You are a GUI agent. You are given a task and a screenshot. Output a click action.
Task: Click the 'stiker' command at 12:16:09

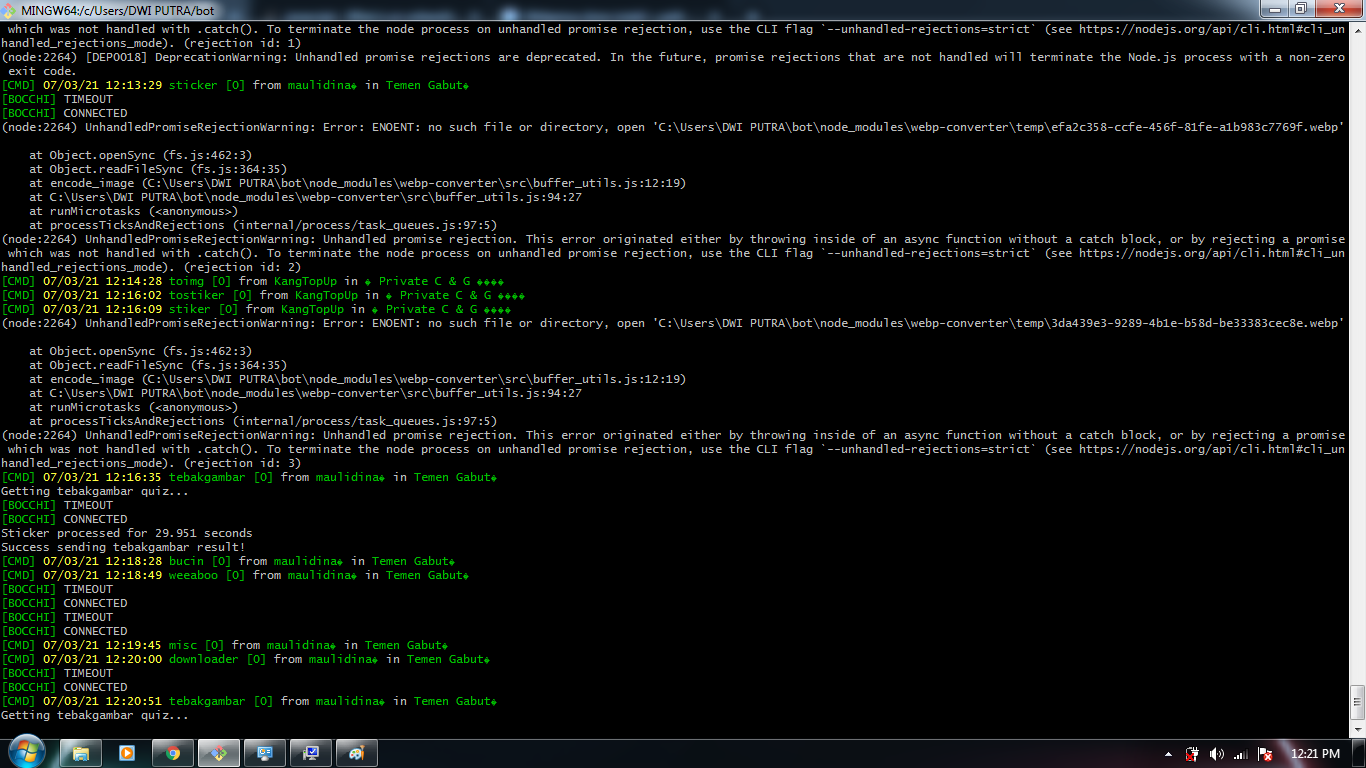click(x=189, y=309)
